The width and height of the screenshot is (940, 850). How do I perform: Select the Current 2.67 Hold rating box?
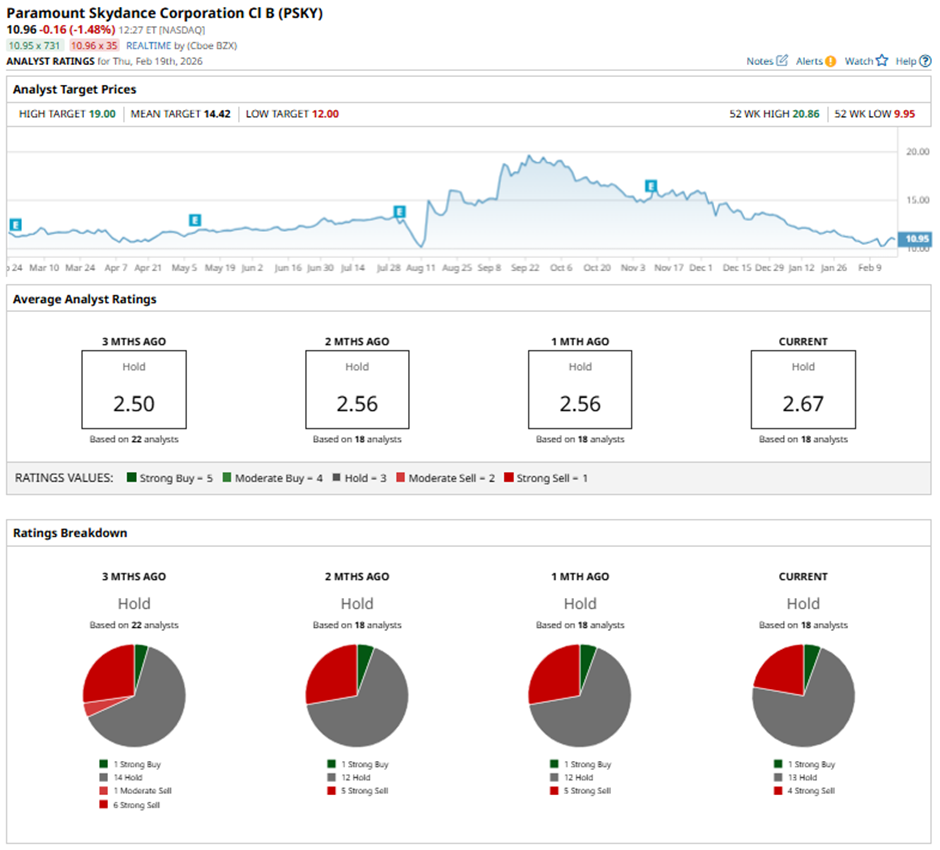pos(803,389)
